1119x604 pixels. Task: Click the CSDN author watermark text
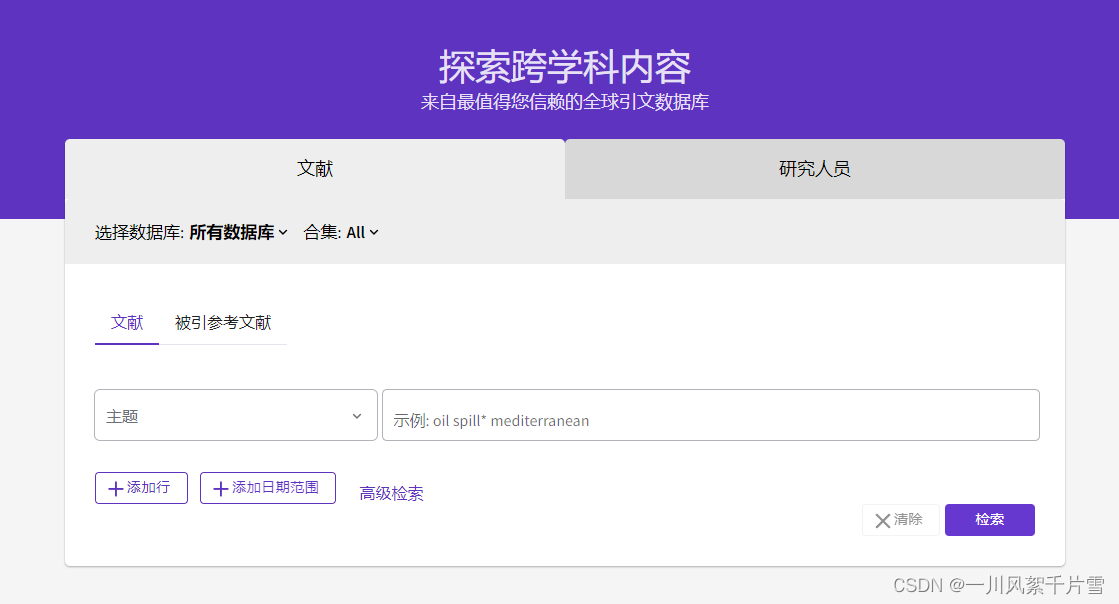997,585
